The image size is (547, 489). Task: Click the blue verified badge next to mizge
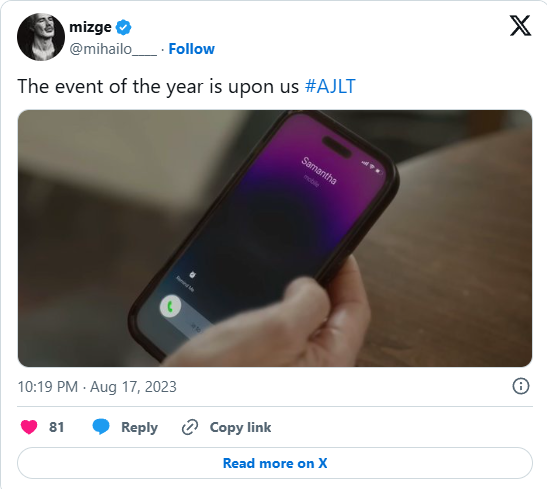[x=123, y=28]
